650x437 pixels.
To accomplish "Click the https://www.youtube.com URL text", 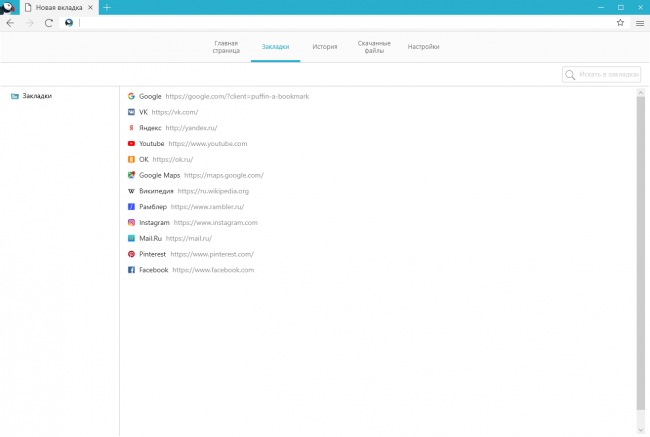I will pos(208,143).
